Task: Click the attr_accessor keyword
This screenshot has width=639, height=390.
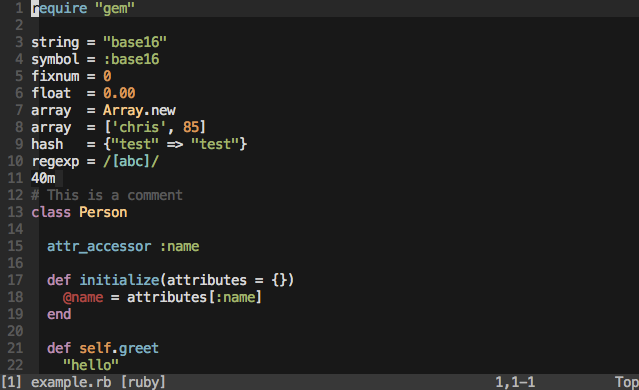Action: click(x=99, y=246)
